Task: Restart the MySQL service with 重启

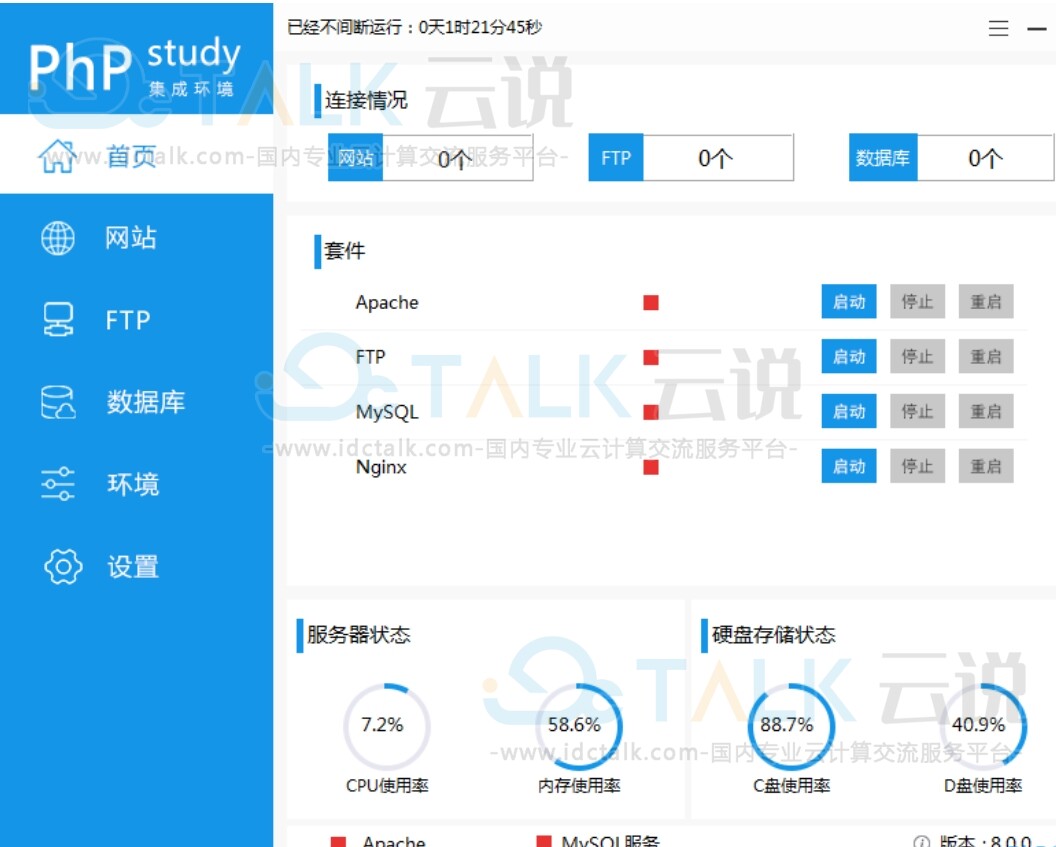Action: point(985,411)
